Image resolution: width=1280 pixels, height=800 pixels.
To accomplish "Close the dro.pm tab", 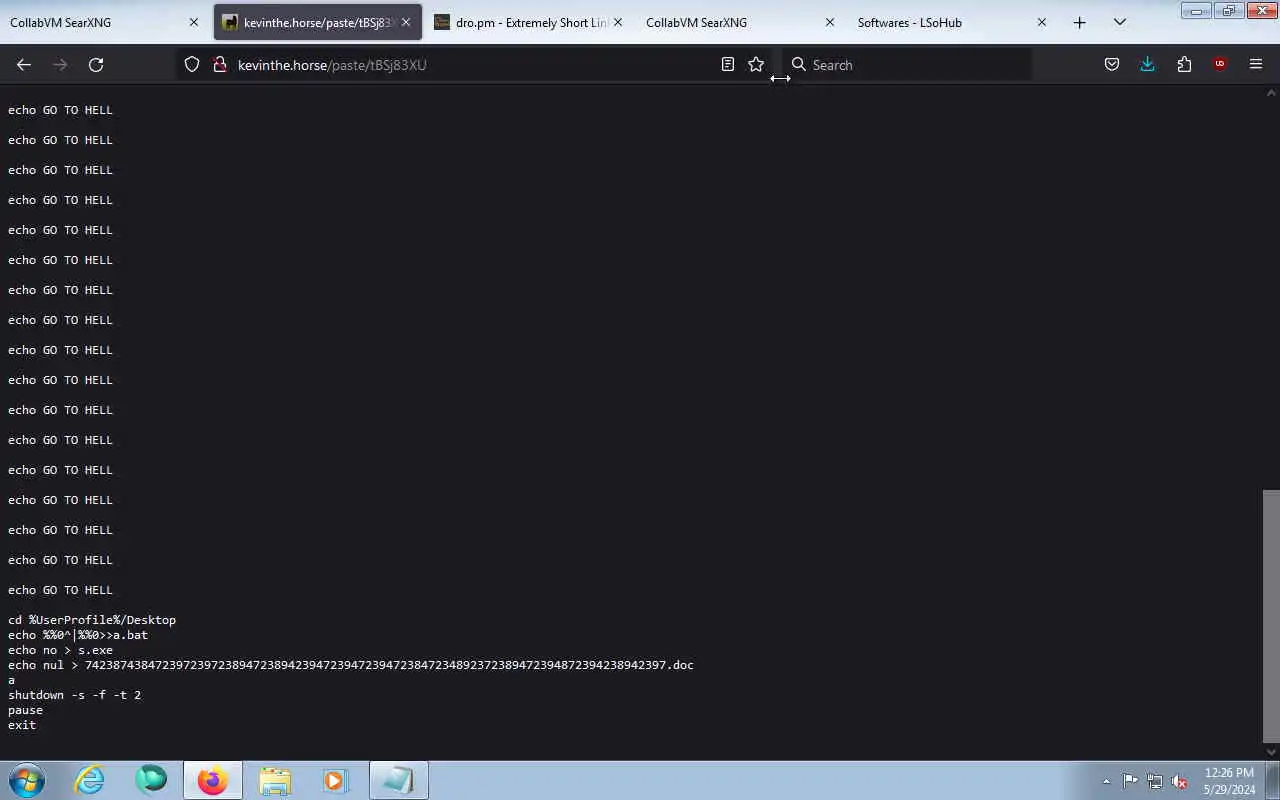I will (617, 22).
